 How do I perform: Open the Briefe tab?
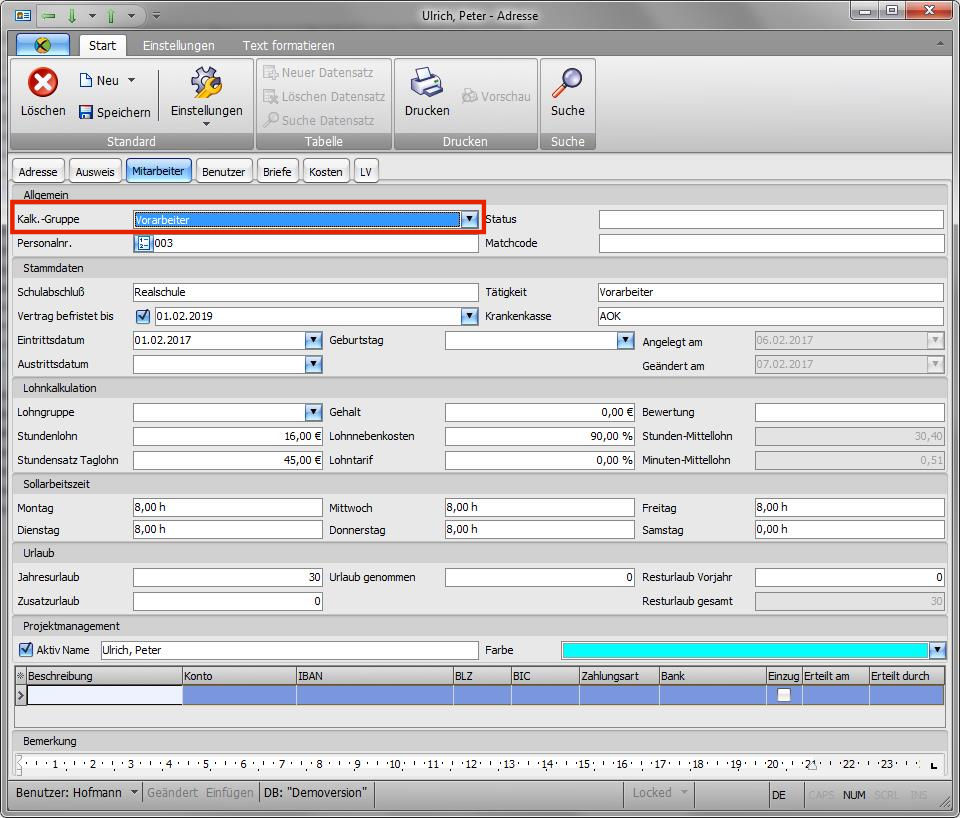(277, 171)
